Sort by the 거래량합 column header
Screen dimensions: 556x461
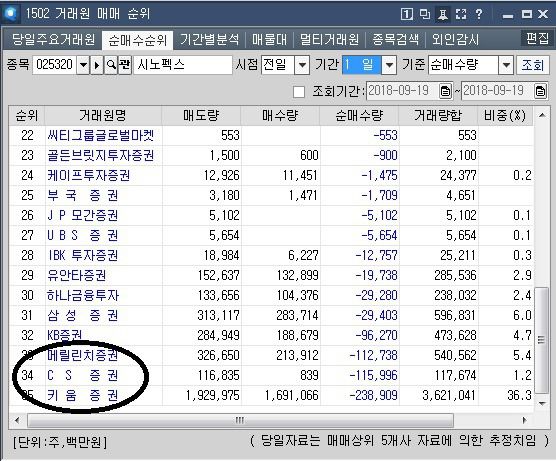click(x=439, y=115)
